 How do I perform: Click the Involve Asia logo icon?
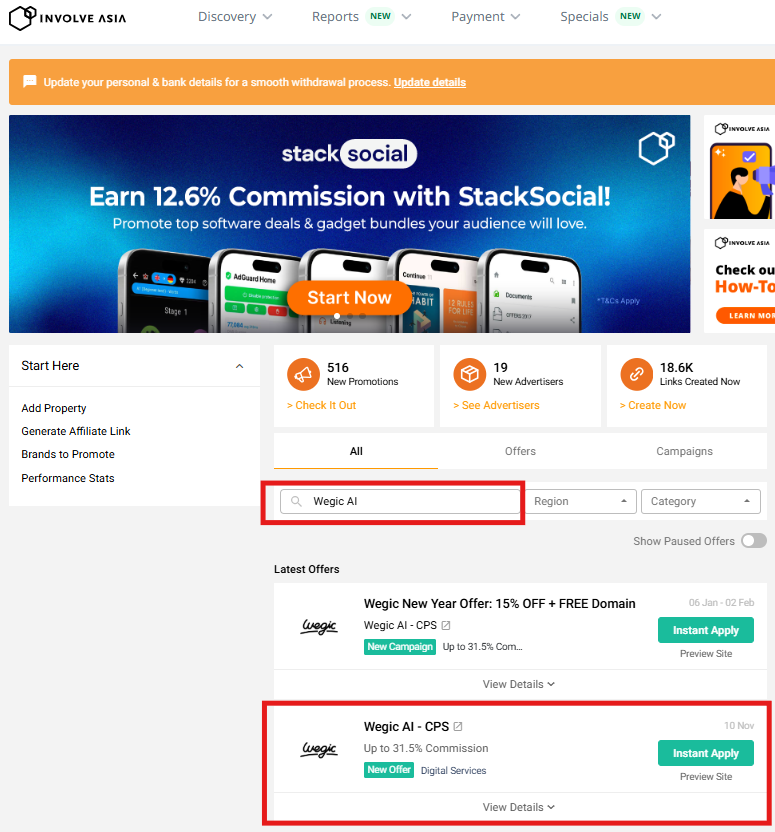tap(22, 17)
